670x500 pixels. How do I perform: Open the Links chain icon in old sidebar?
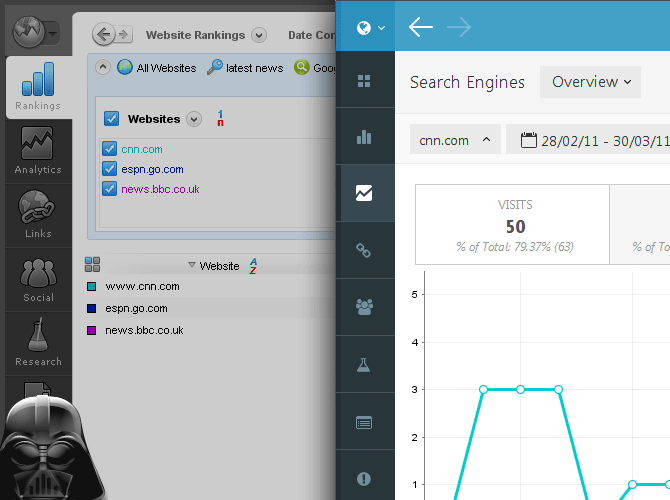(38, 215)
